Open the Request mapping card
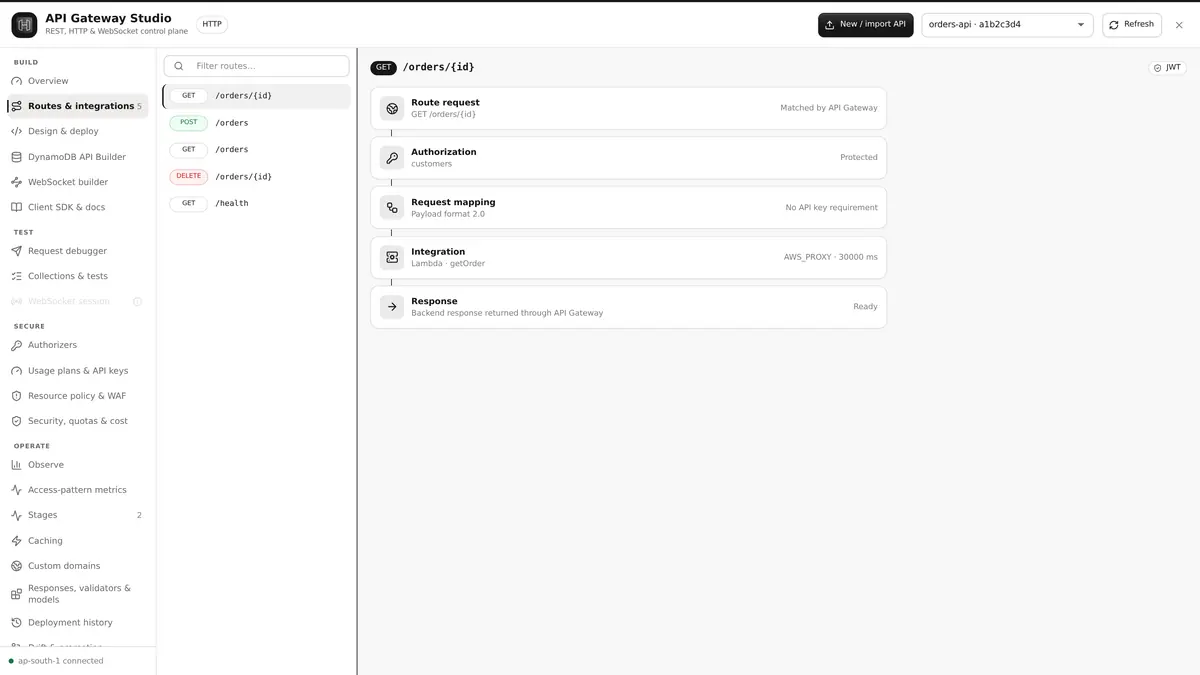This screenshot has height=675, width=1200. 628,208
